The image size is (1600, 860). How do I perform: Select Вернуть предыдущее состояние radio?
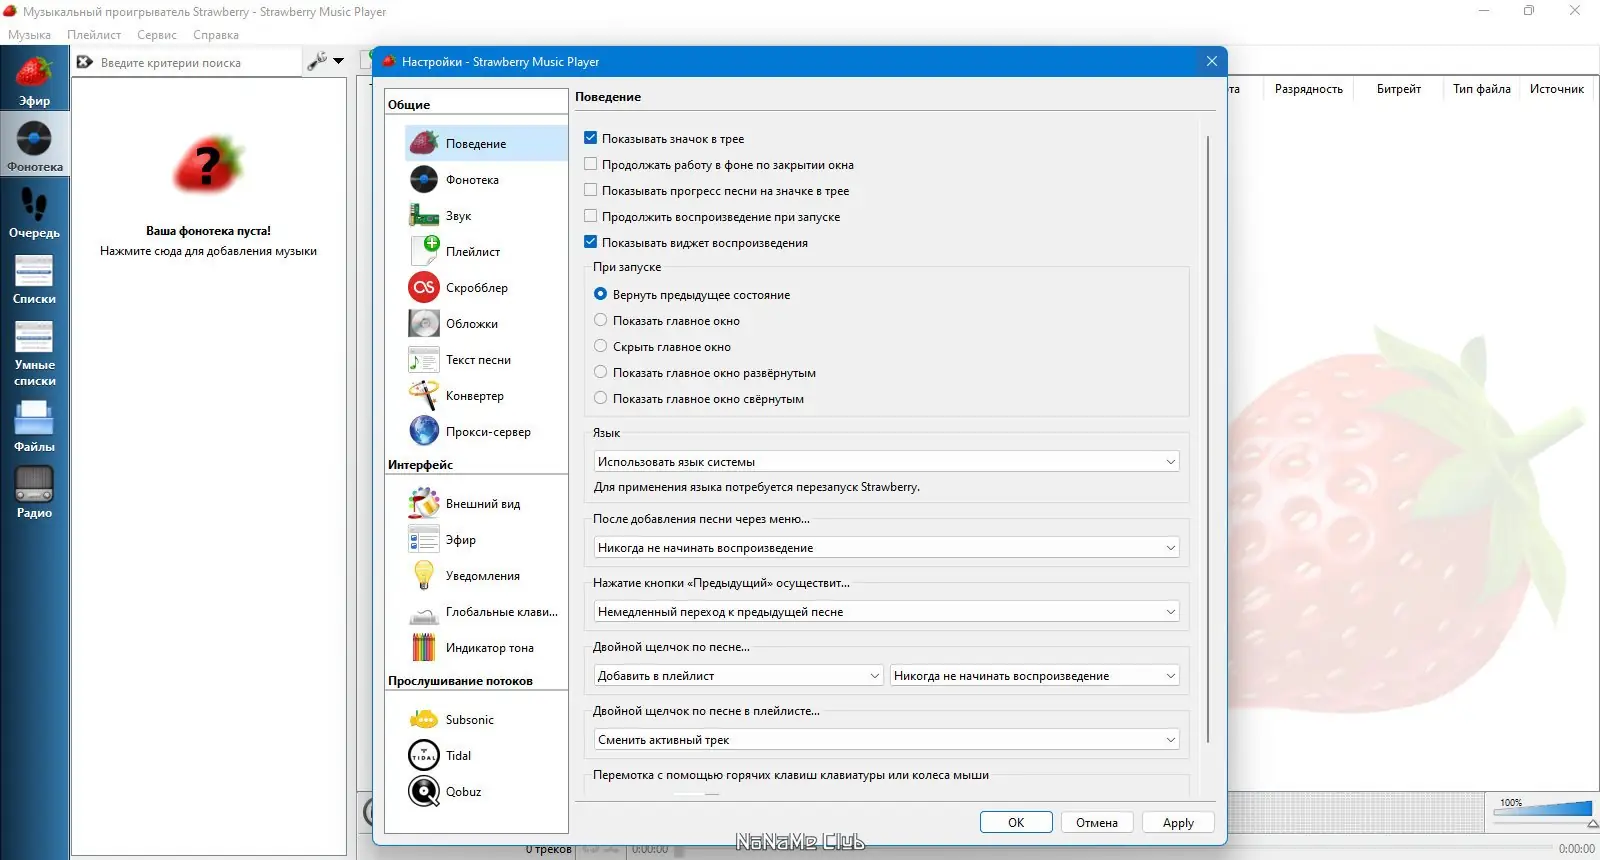point(601,294)
